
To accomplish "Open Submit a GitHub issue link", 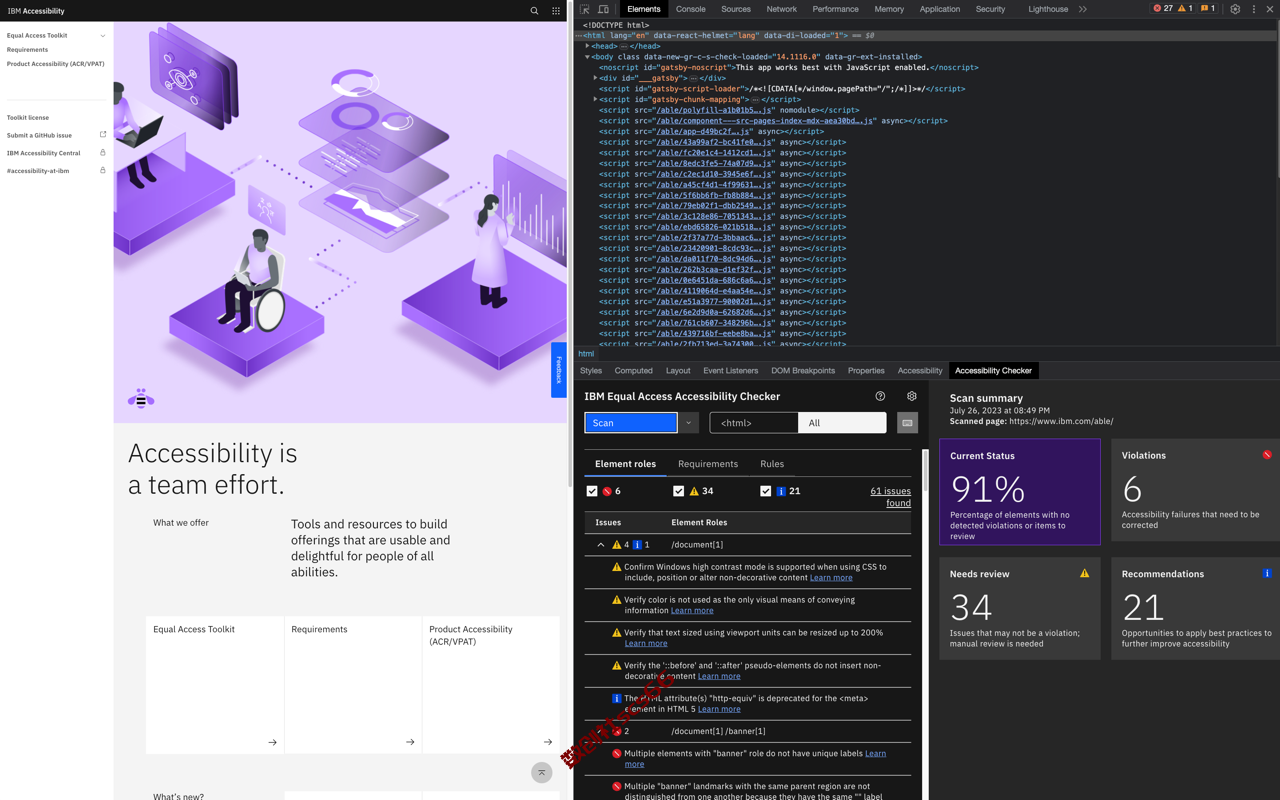I will (39, 135).
